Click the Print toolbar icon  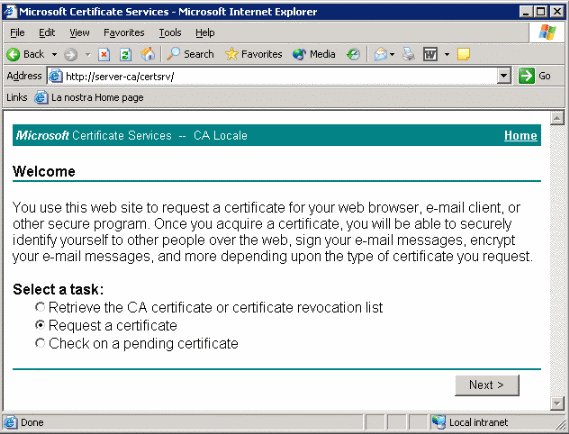(408, 54)
